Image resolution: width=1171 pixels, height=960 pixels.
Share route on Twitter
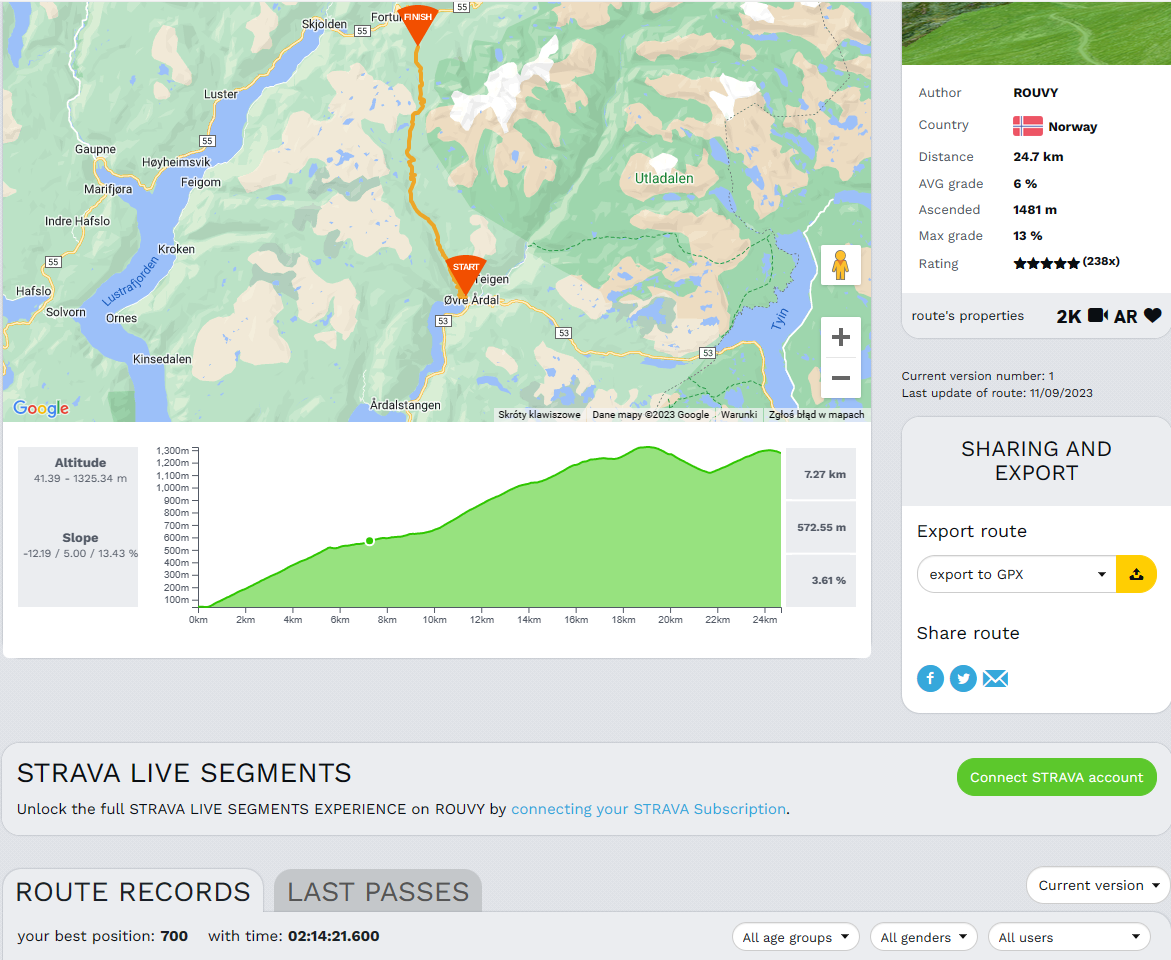963,679
